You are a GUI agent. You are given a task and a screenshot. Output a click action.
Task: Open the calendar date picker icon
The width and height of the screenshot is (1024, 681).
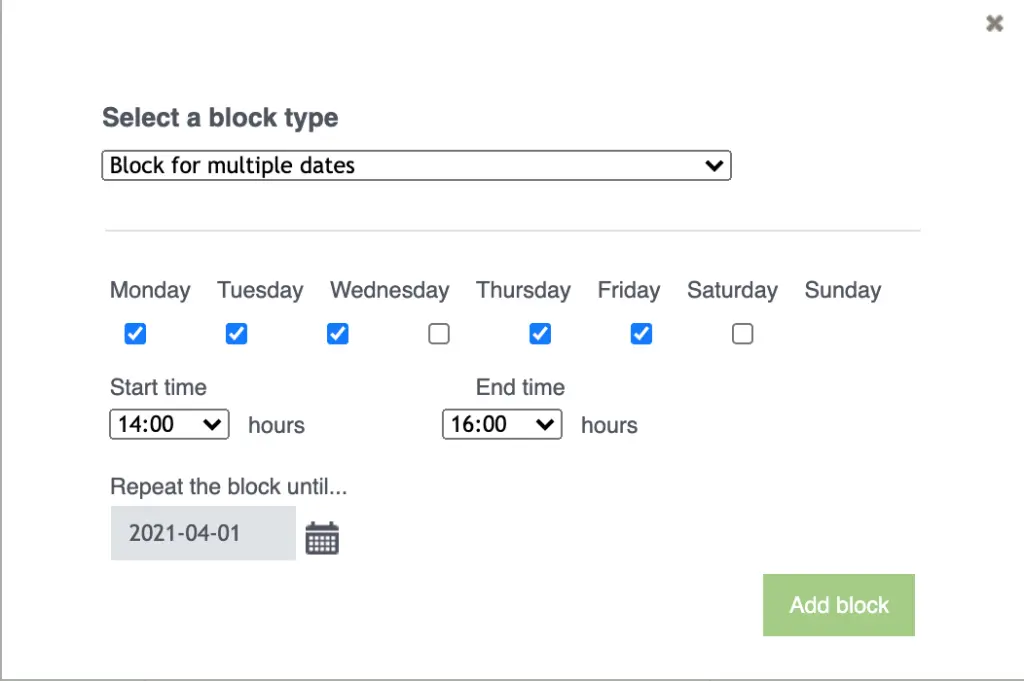point(322,538)
